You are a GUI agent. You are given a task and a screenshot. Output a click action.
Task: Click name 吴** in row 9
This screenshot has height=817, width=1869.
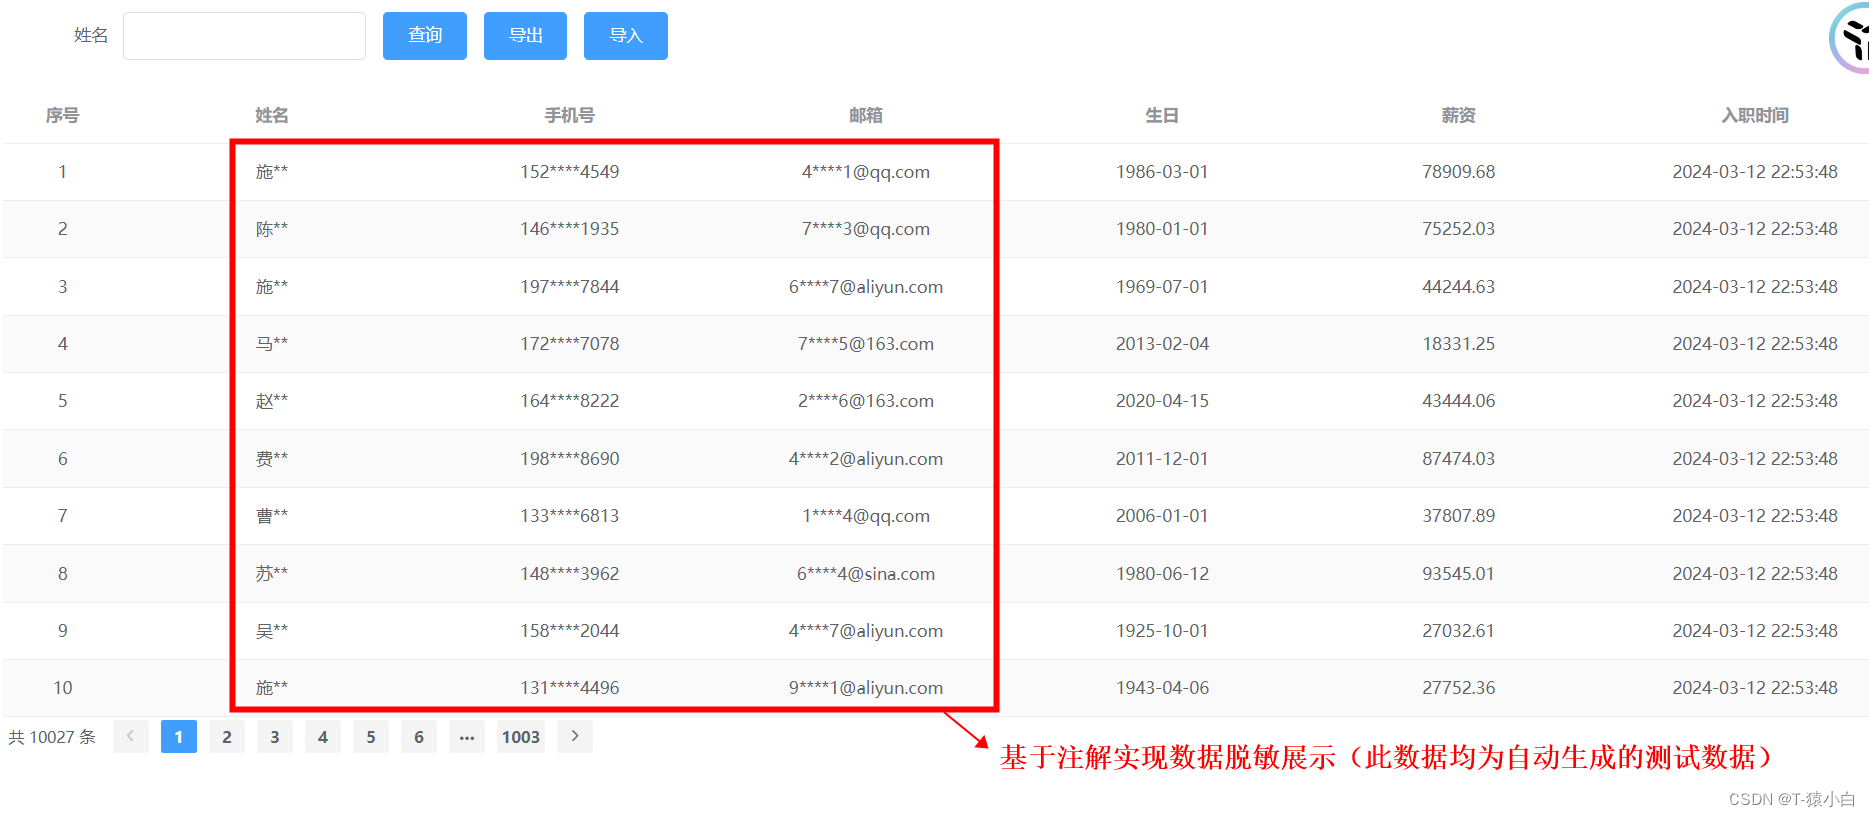(272, 631)
